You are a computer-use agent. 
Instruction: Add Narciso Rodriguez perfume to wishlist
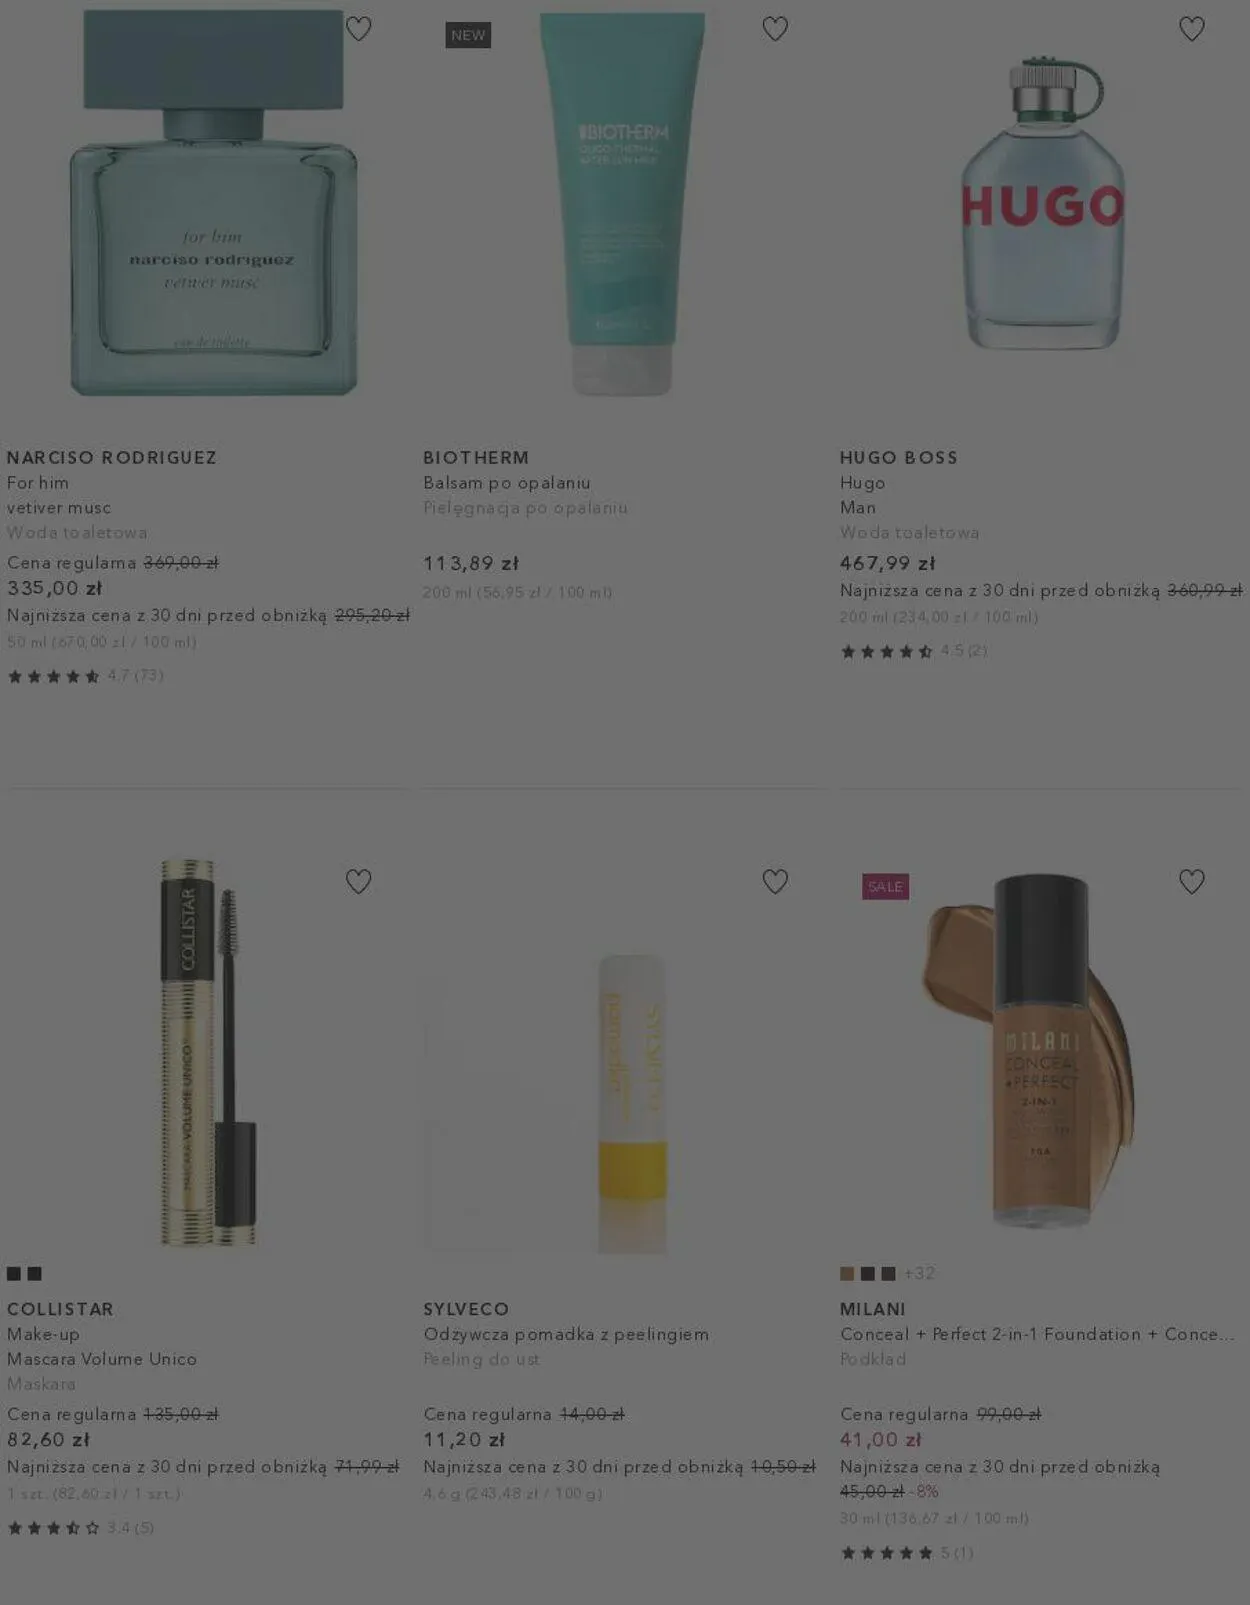(358, 29)
